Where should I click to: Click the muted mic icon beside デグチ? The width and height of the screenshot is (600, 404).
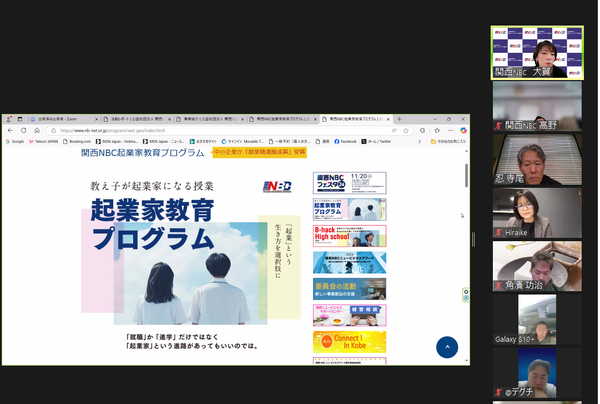(x=498, y=392)
